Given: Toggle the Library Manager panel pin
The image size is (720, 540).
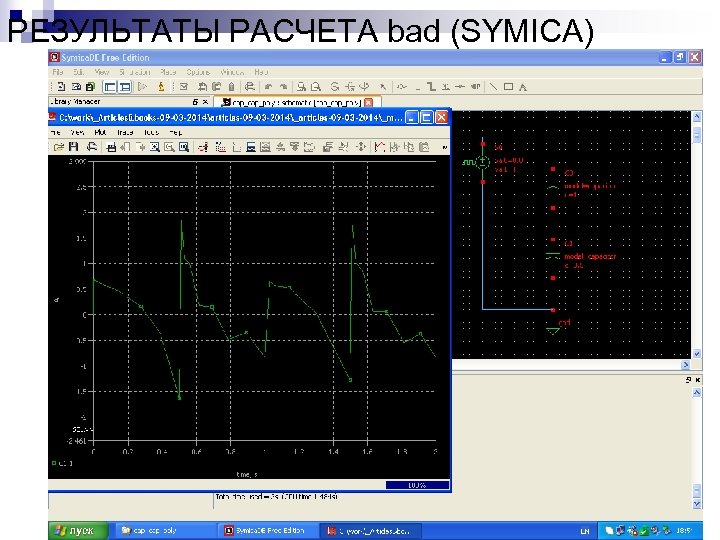Looking at the screenshot, I should coord(195,102).
